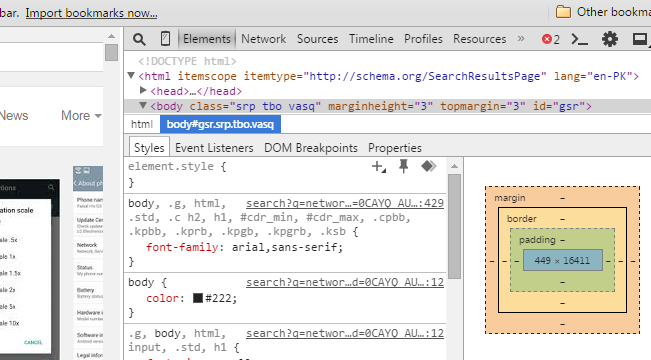Click the border label in box model
Image resolution: width=651 pixels, height=360 pixels.
[521, 218]
